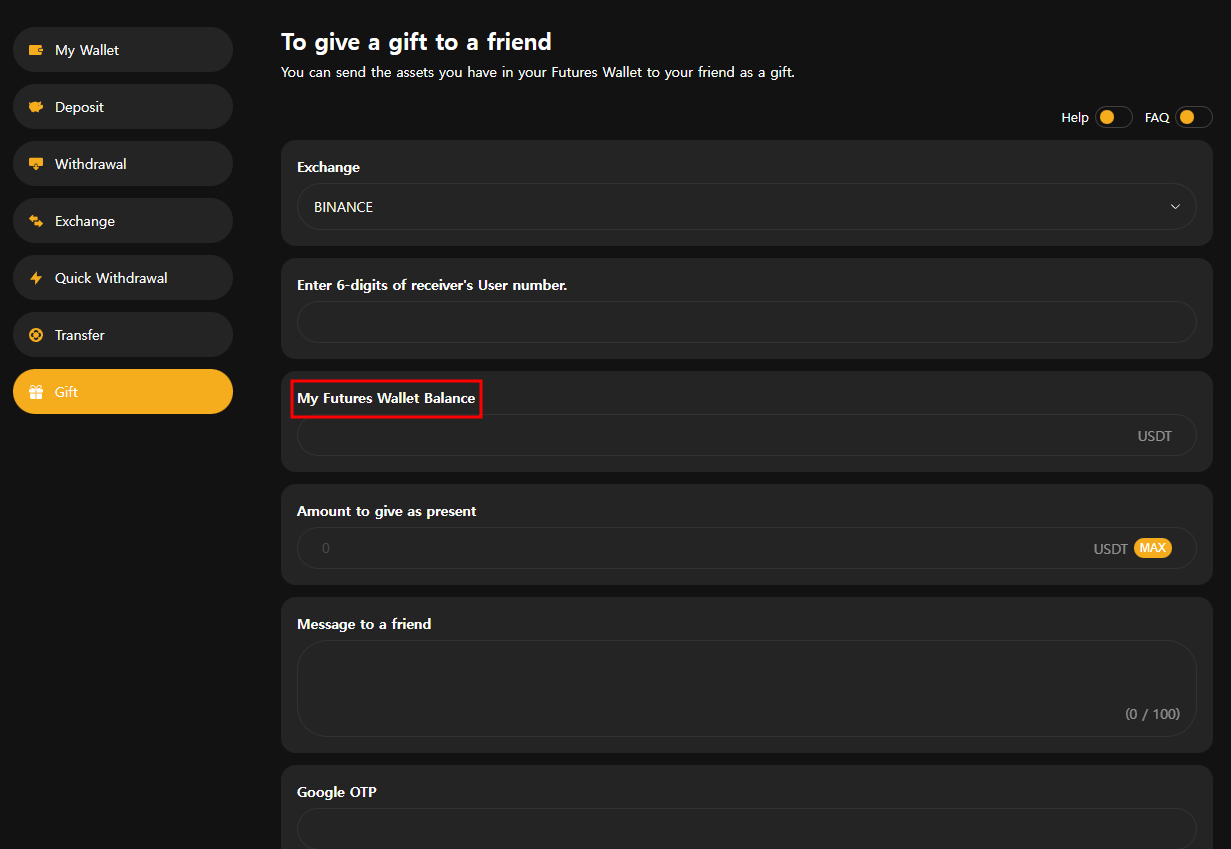This screenshot has width=1231, height=849.
Task: Open the BINANCE exchange dropdown
Action: click(746, 207)
